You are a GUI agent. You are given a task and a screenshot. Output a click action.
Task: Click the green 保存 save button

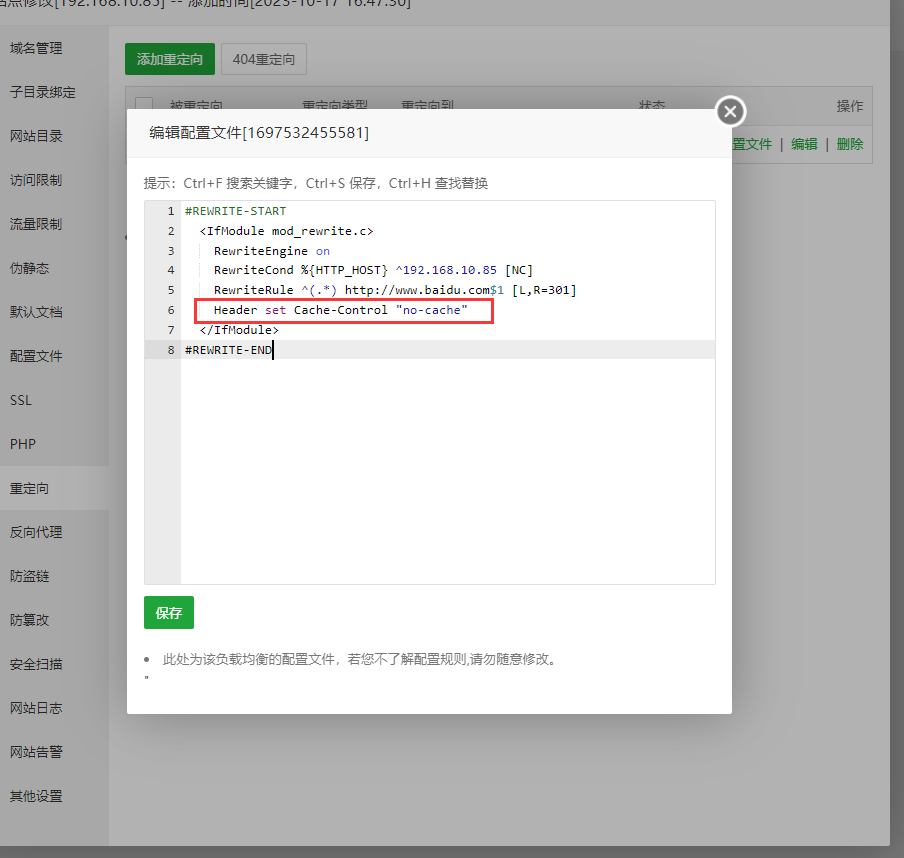[169, 612]
